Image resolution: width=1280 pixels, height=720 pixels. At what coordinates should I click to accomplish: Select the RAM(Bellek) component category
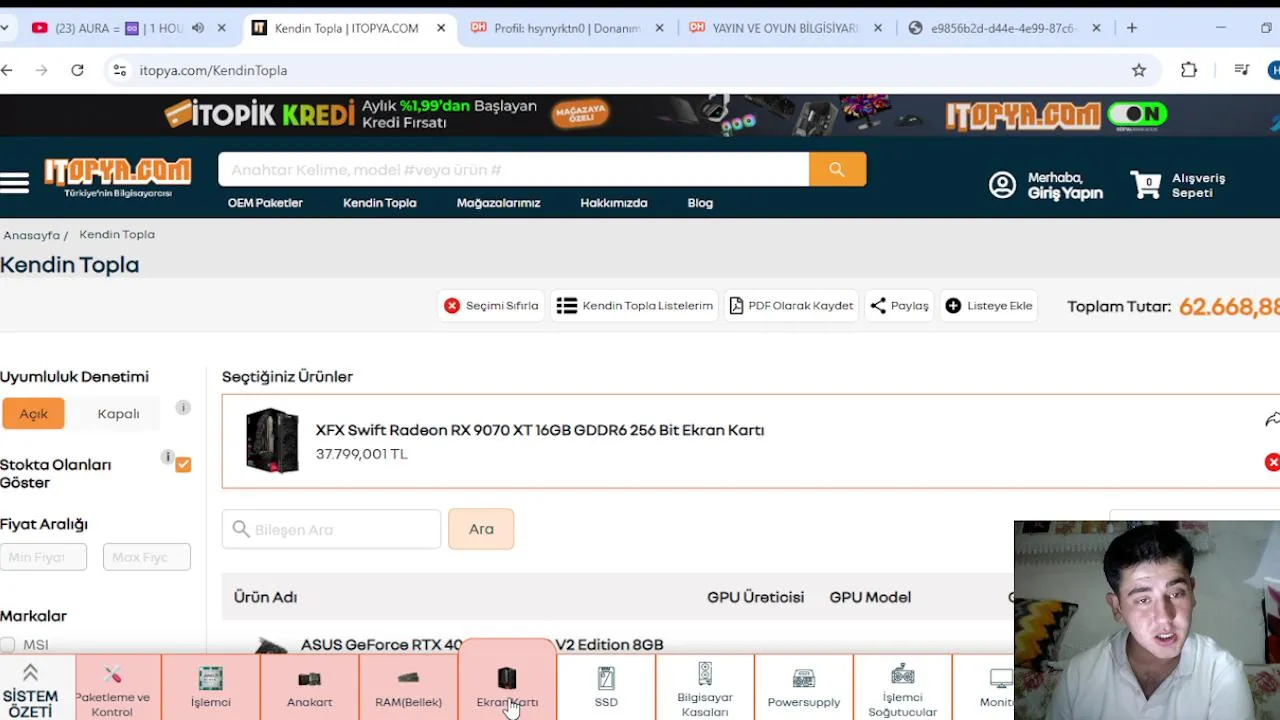[x=408, y=688]
